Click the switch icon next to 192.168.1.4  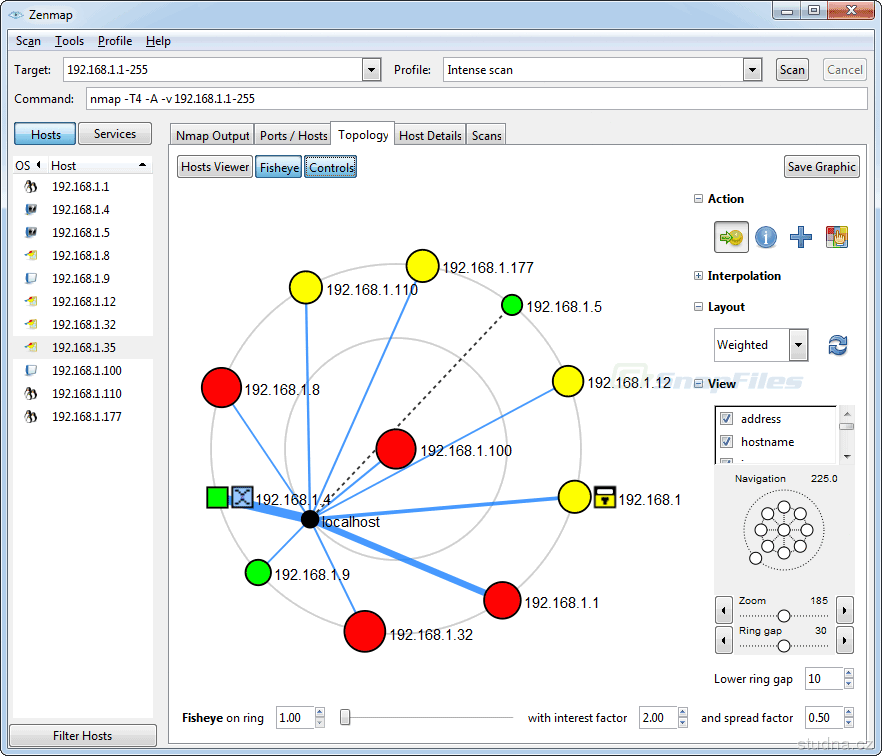point(243,497)
